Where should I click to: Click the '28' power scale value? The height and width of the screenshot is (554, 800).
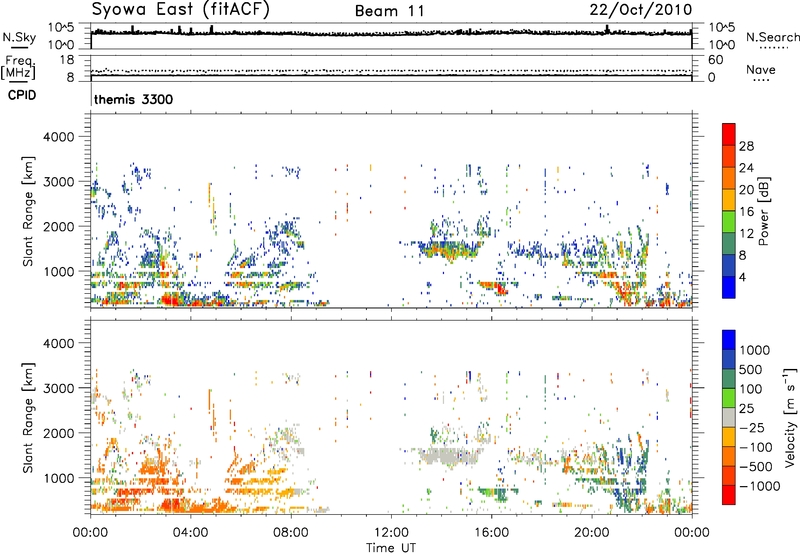click(746, 146)
